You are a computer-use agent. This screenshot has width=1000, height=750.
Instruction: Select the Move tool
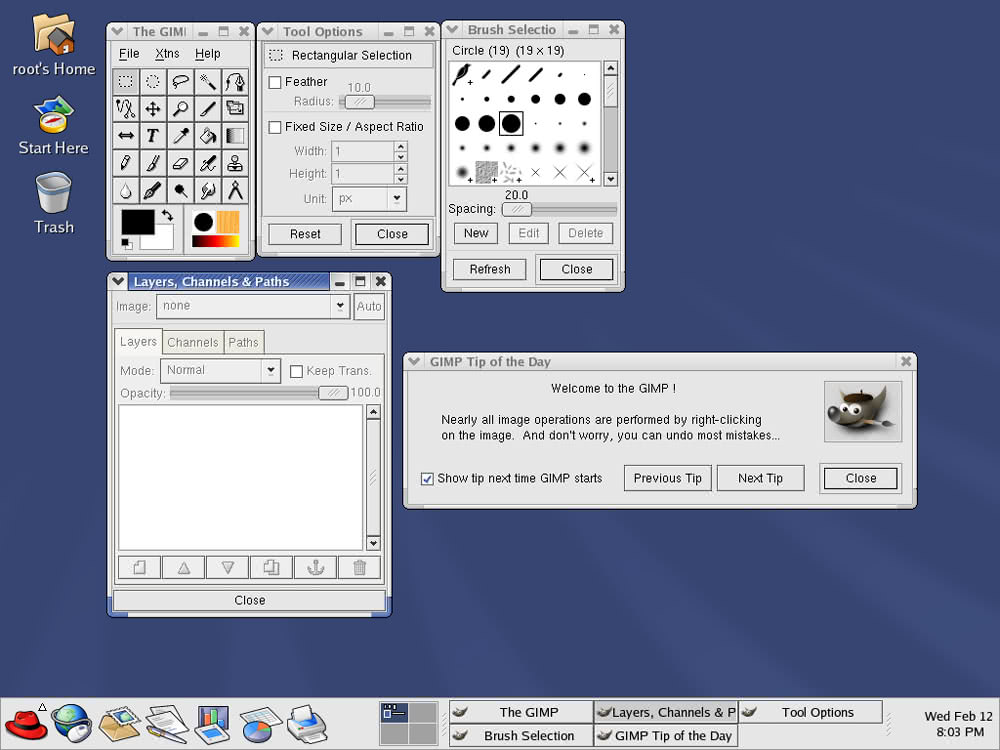(153, 108)
